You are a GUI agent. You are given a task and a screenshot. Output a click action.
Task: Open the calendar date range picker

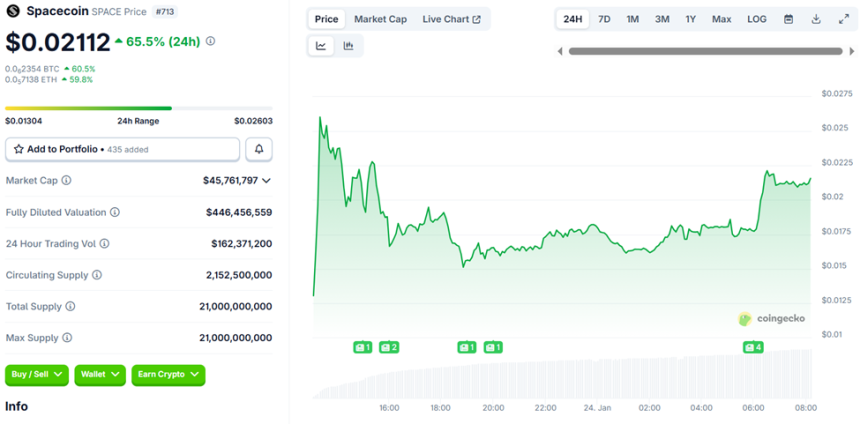click(x=788, y=19)
